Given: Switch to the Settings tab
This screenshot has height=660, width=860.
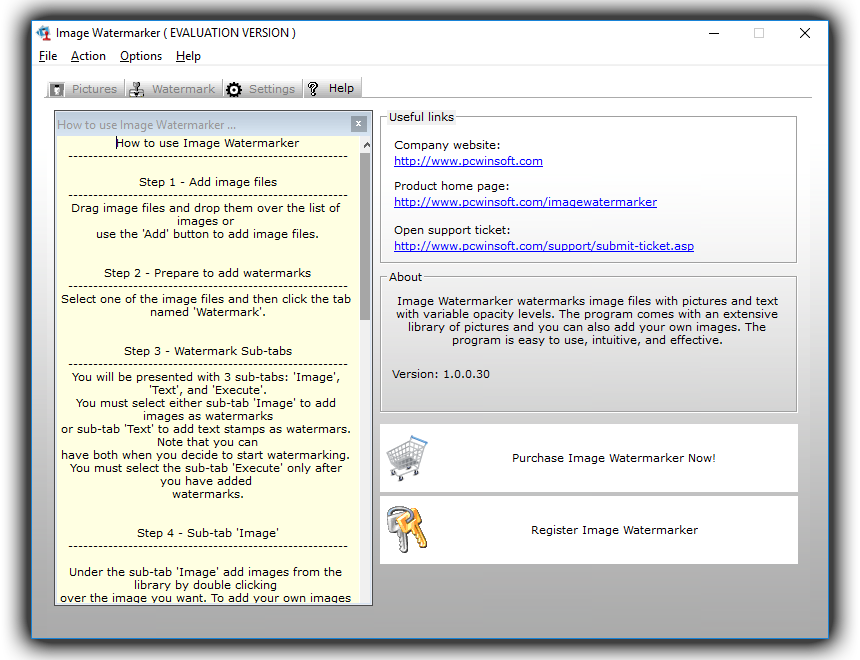Looking at the screenshot, I should tap(263, 89).
